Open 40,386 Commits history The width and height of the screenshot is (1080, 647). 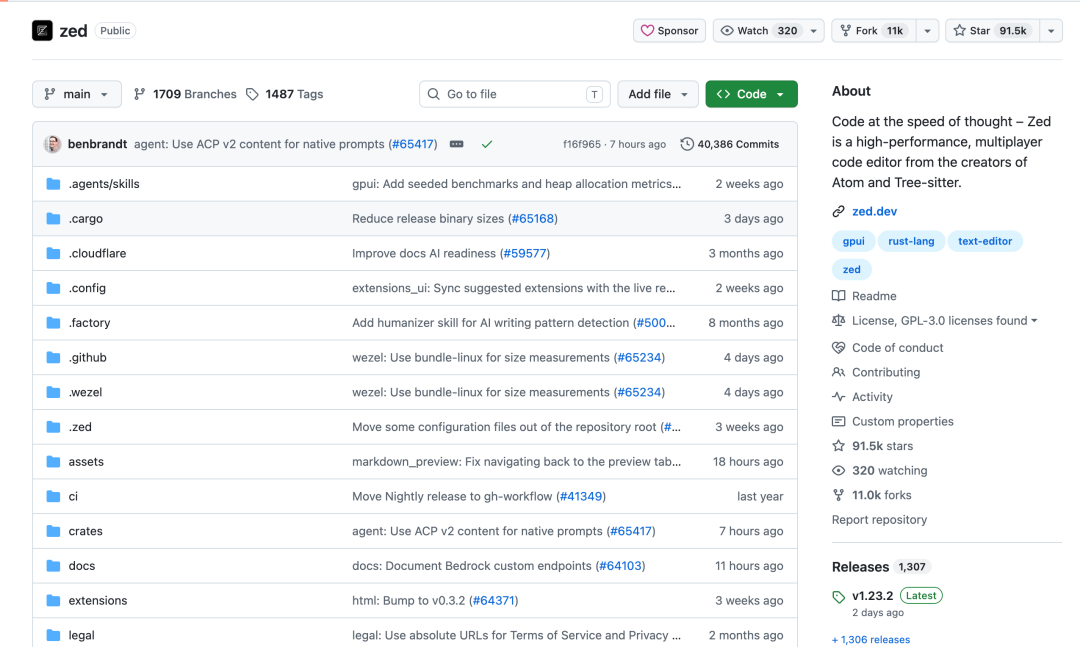point(730,144)
